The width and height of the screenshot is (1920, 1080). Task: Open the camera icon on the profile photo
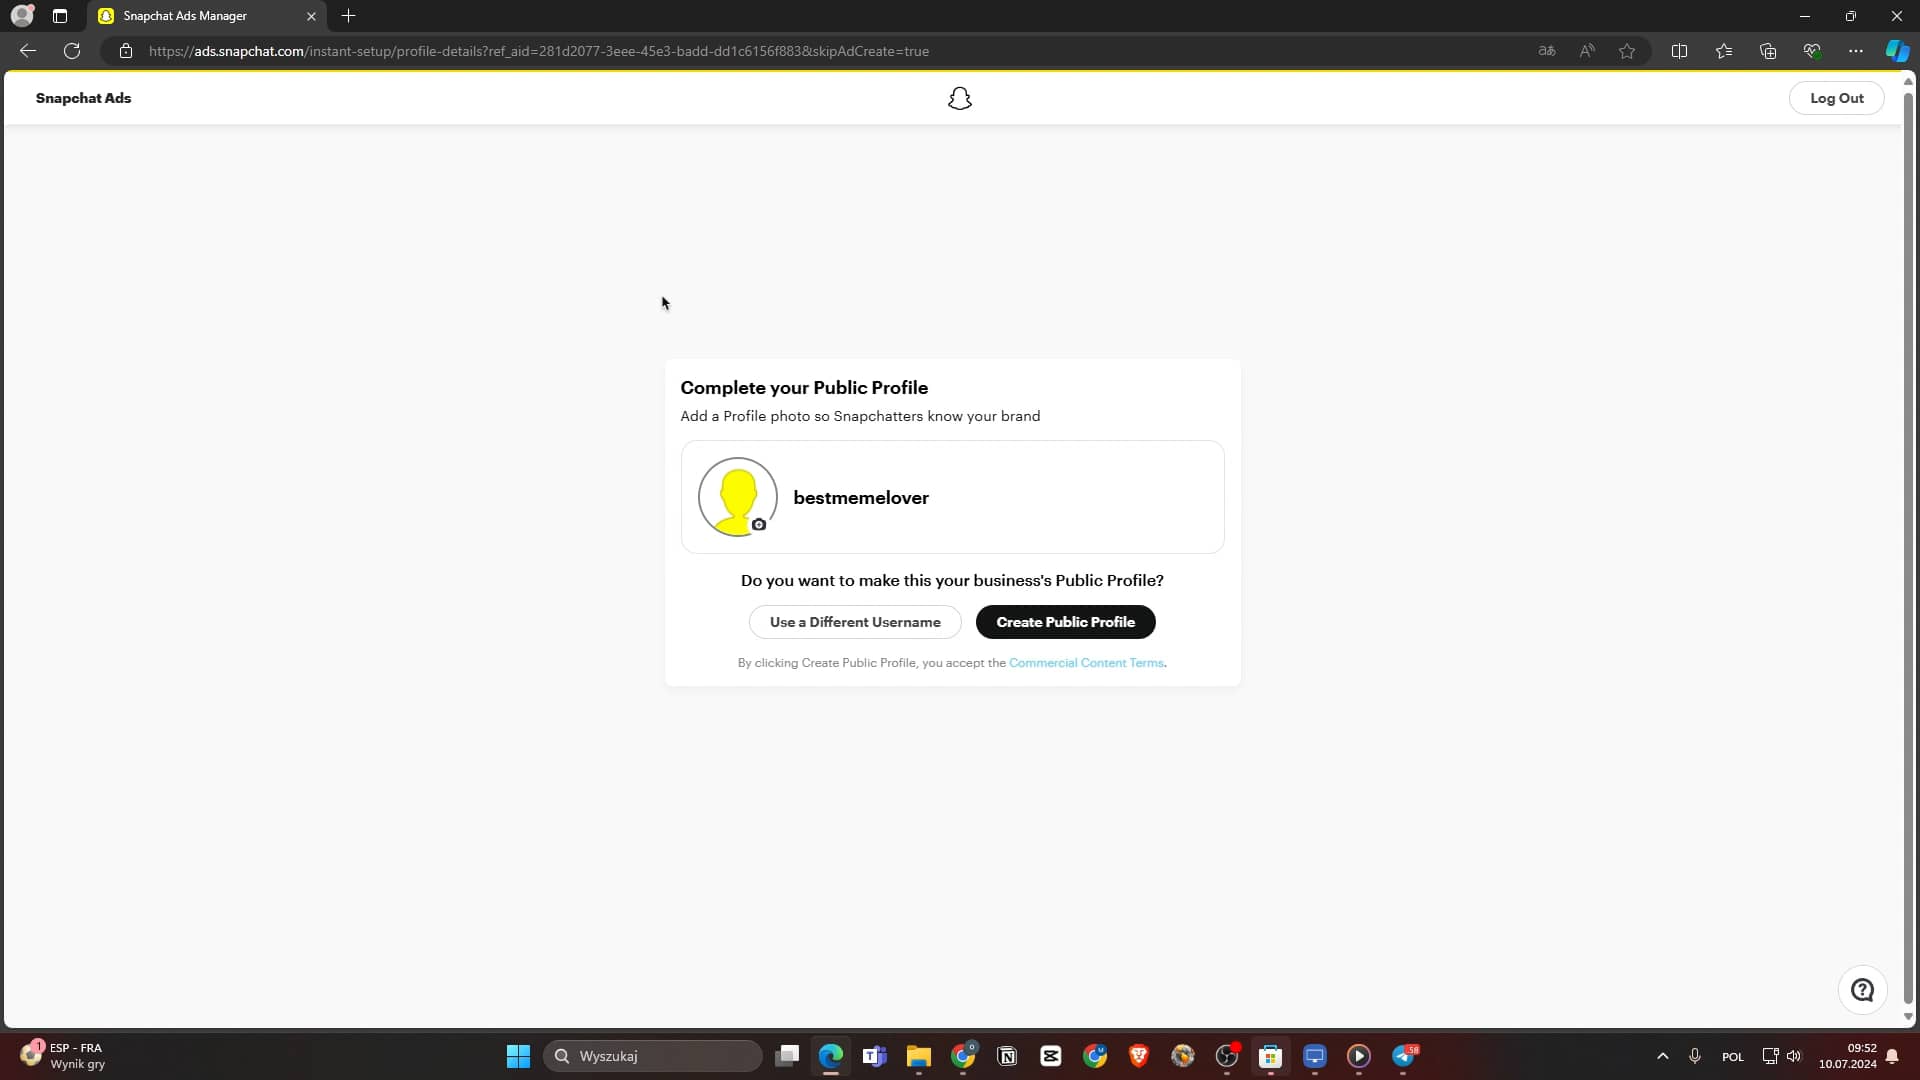pos(760,524)
